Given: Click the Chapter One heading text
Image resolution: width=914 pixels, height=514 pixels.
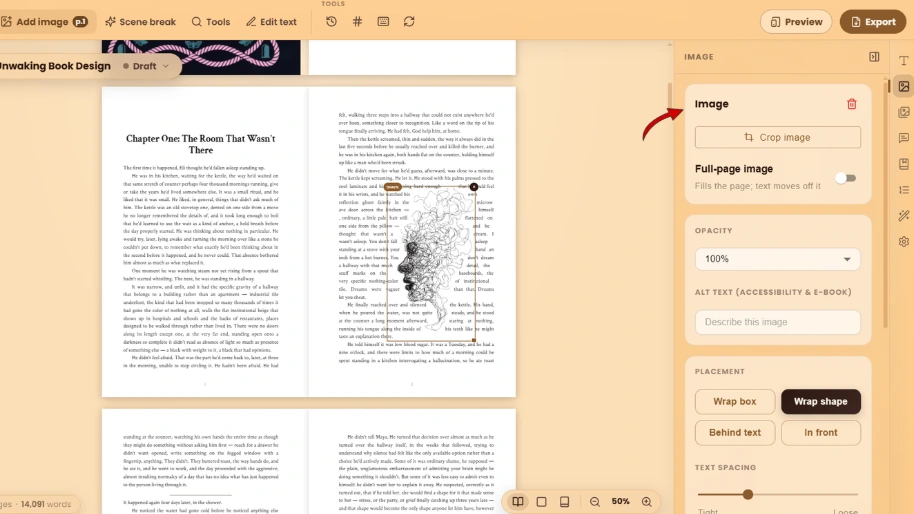Looking at the screenshot, I should coord(201,144).
